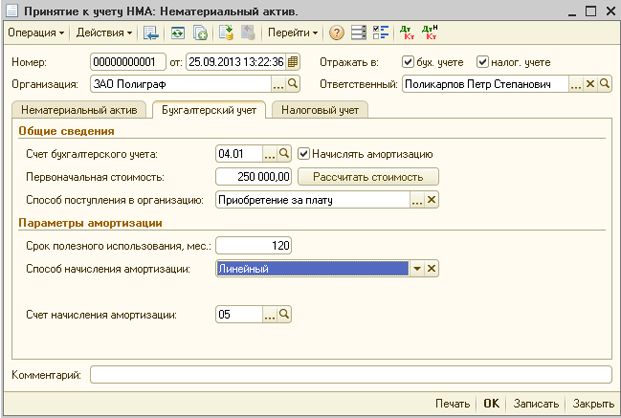Click the Рассчитать стоимость button
The width and height of the screenshot is (621, 418).
(368, 177)
